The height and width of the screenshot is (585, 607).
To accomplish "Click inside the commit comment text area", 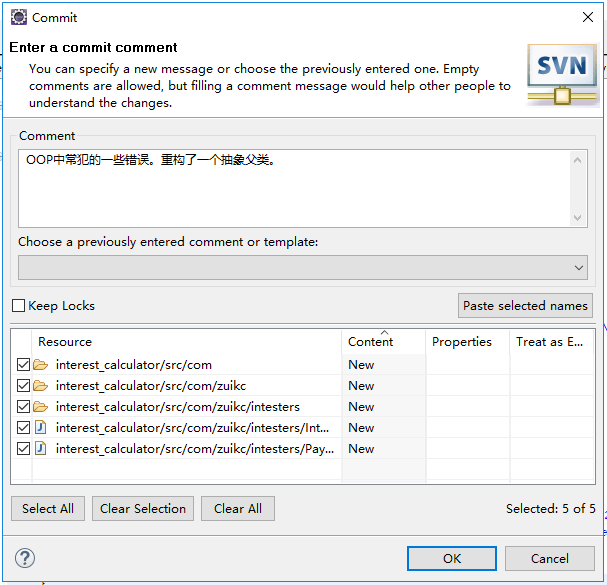I will coord(290,188).
